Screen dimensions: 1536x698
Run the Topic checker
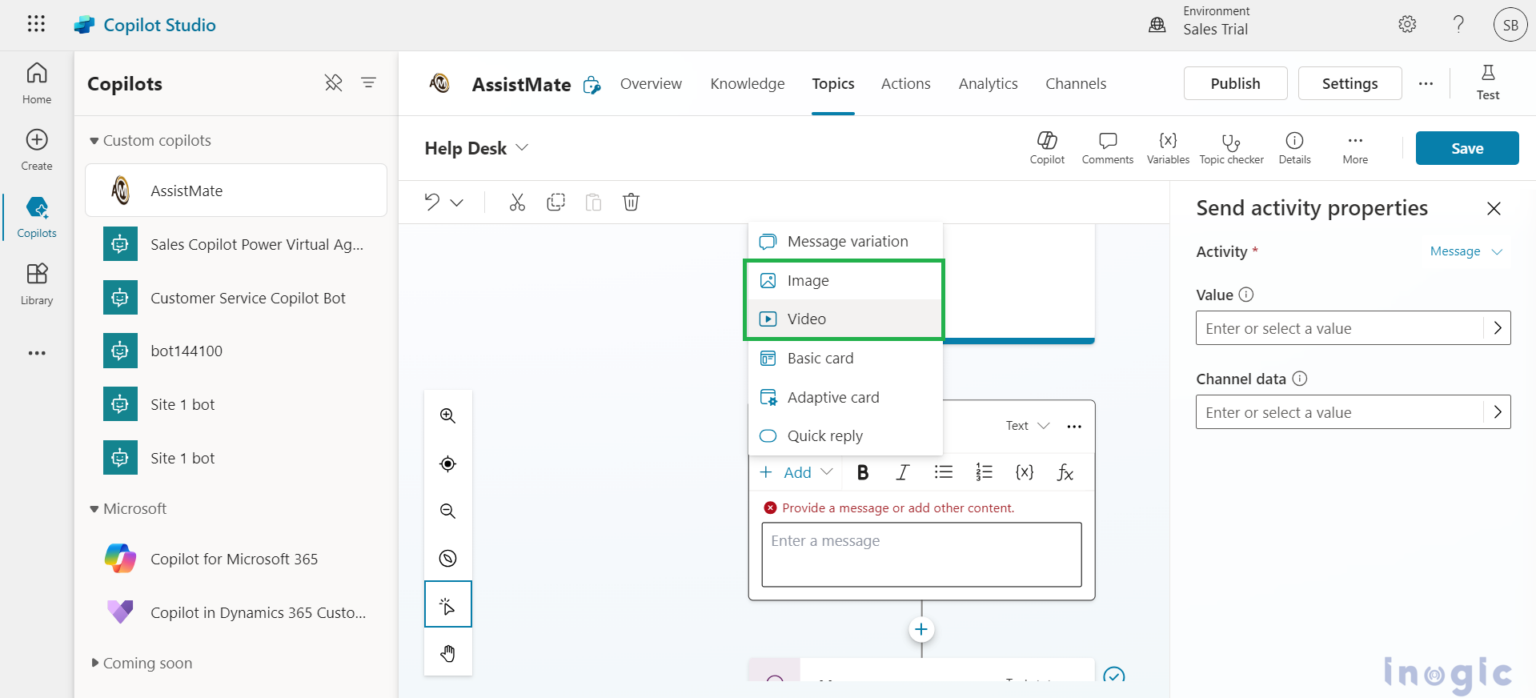pyautogui.click(x=1231, y=147)
